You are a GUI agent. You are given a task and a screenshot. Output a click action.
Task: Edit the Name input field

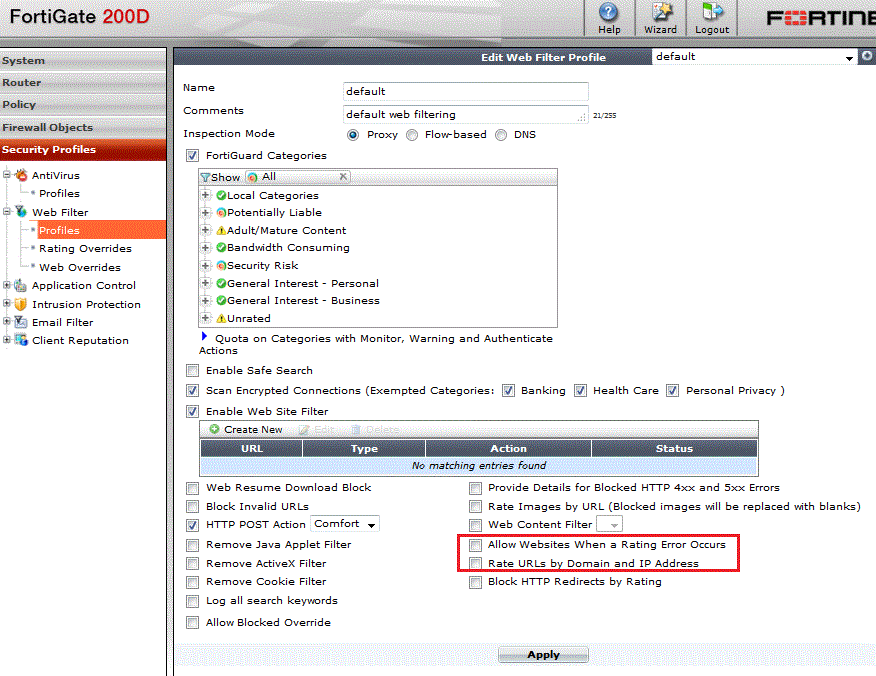pyautogui.click(x=465, y=91)
